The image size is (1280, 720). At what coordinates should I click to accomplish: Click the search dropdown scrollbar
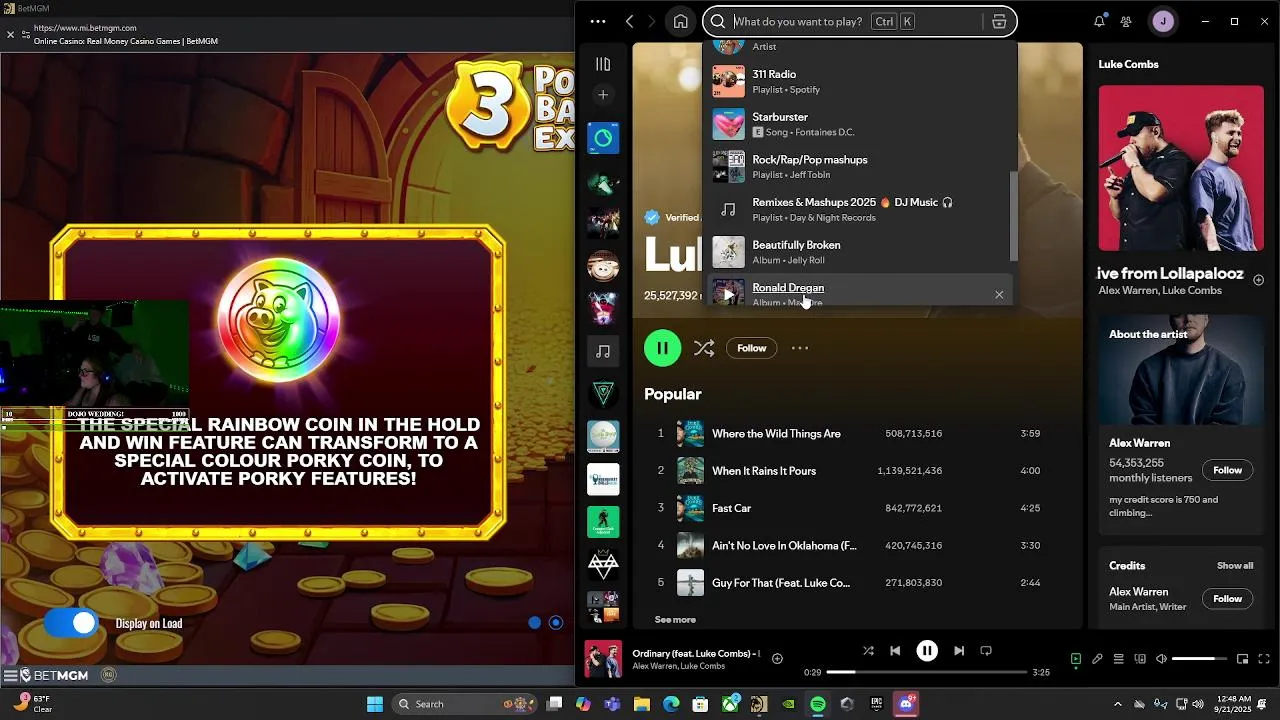(x=1013, y=215)
